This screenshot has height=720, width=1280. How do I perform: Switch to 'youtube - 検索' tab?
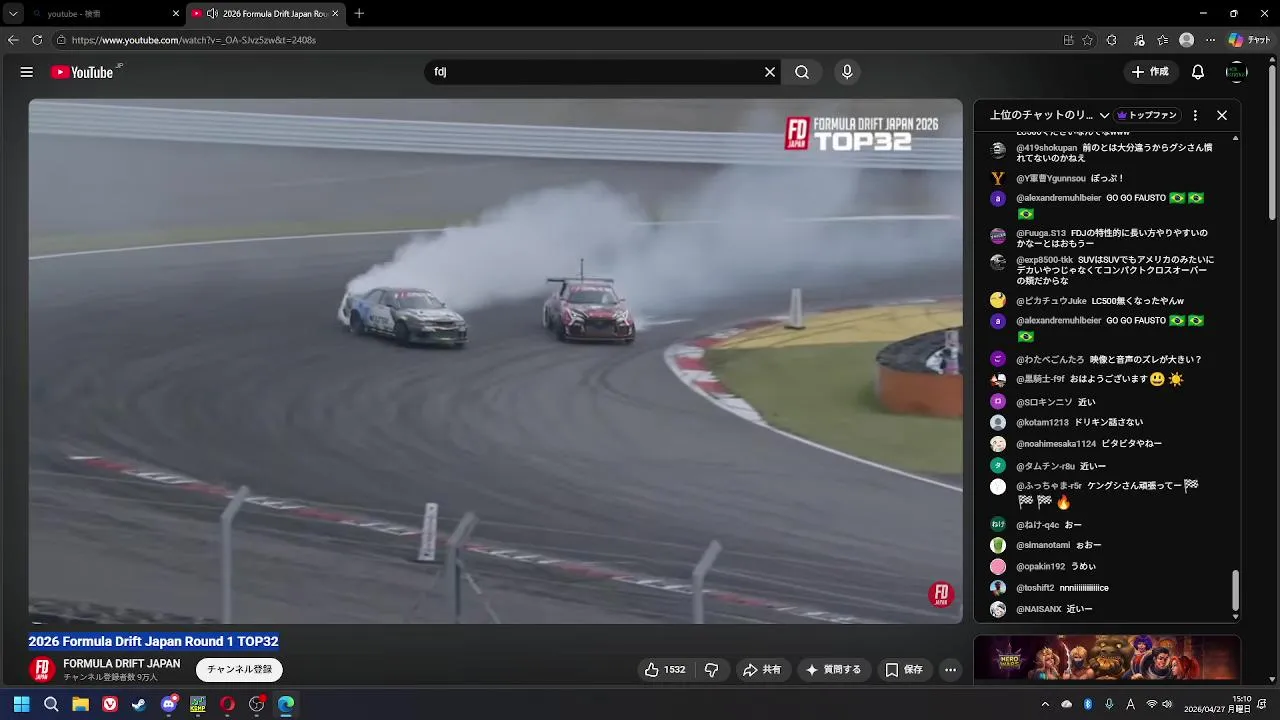point(105,14)
